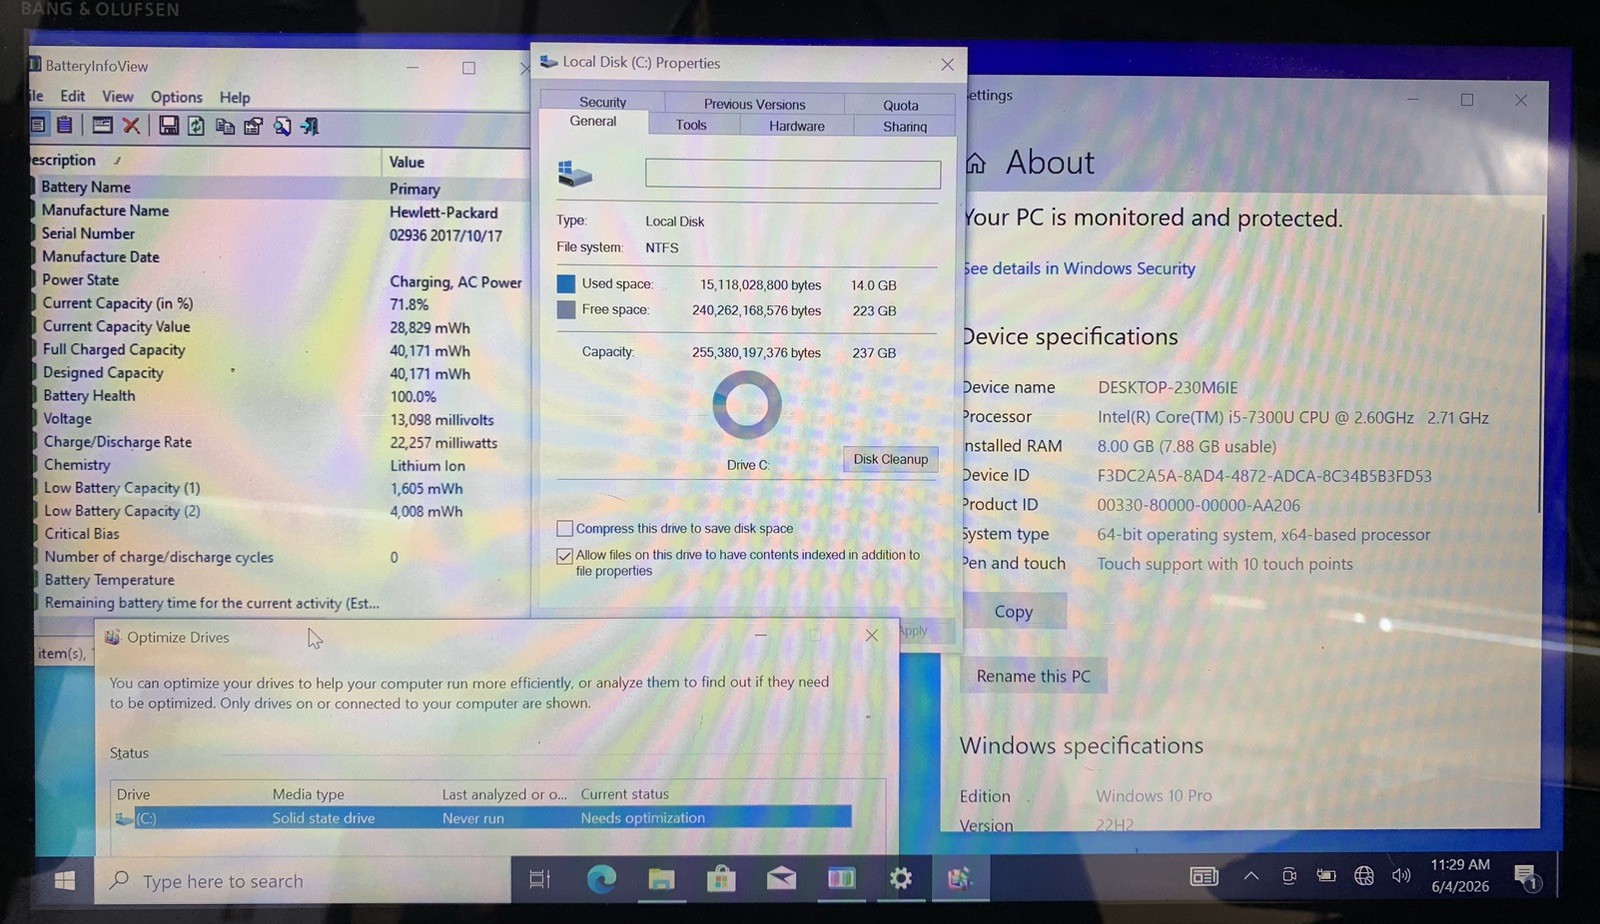Switch to the Previous Versions tab
Screen dimensions: 1600x924
754,104
